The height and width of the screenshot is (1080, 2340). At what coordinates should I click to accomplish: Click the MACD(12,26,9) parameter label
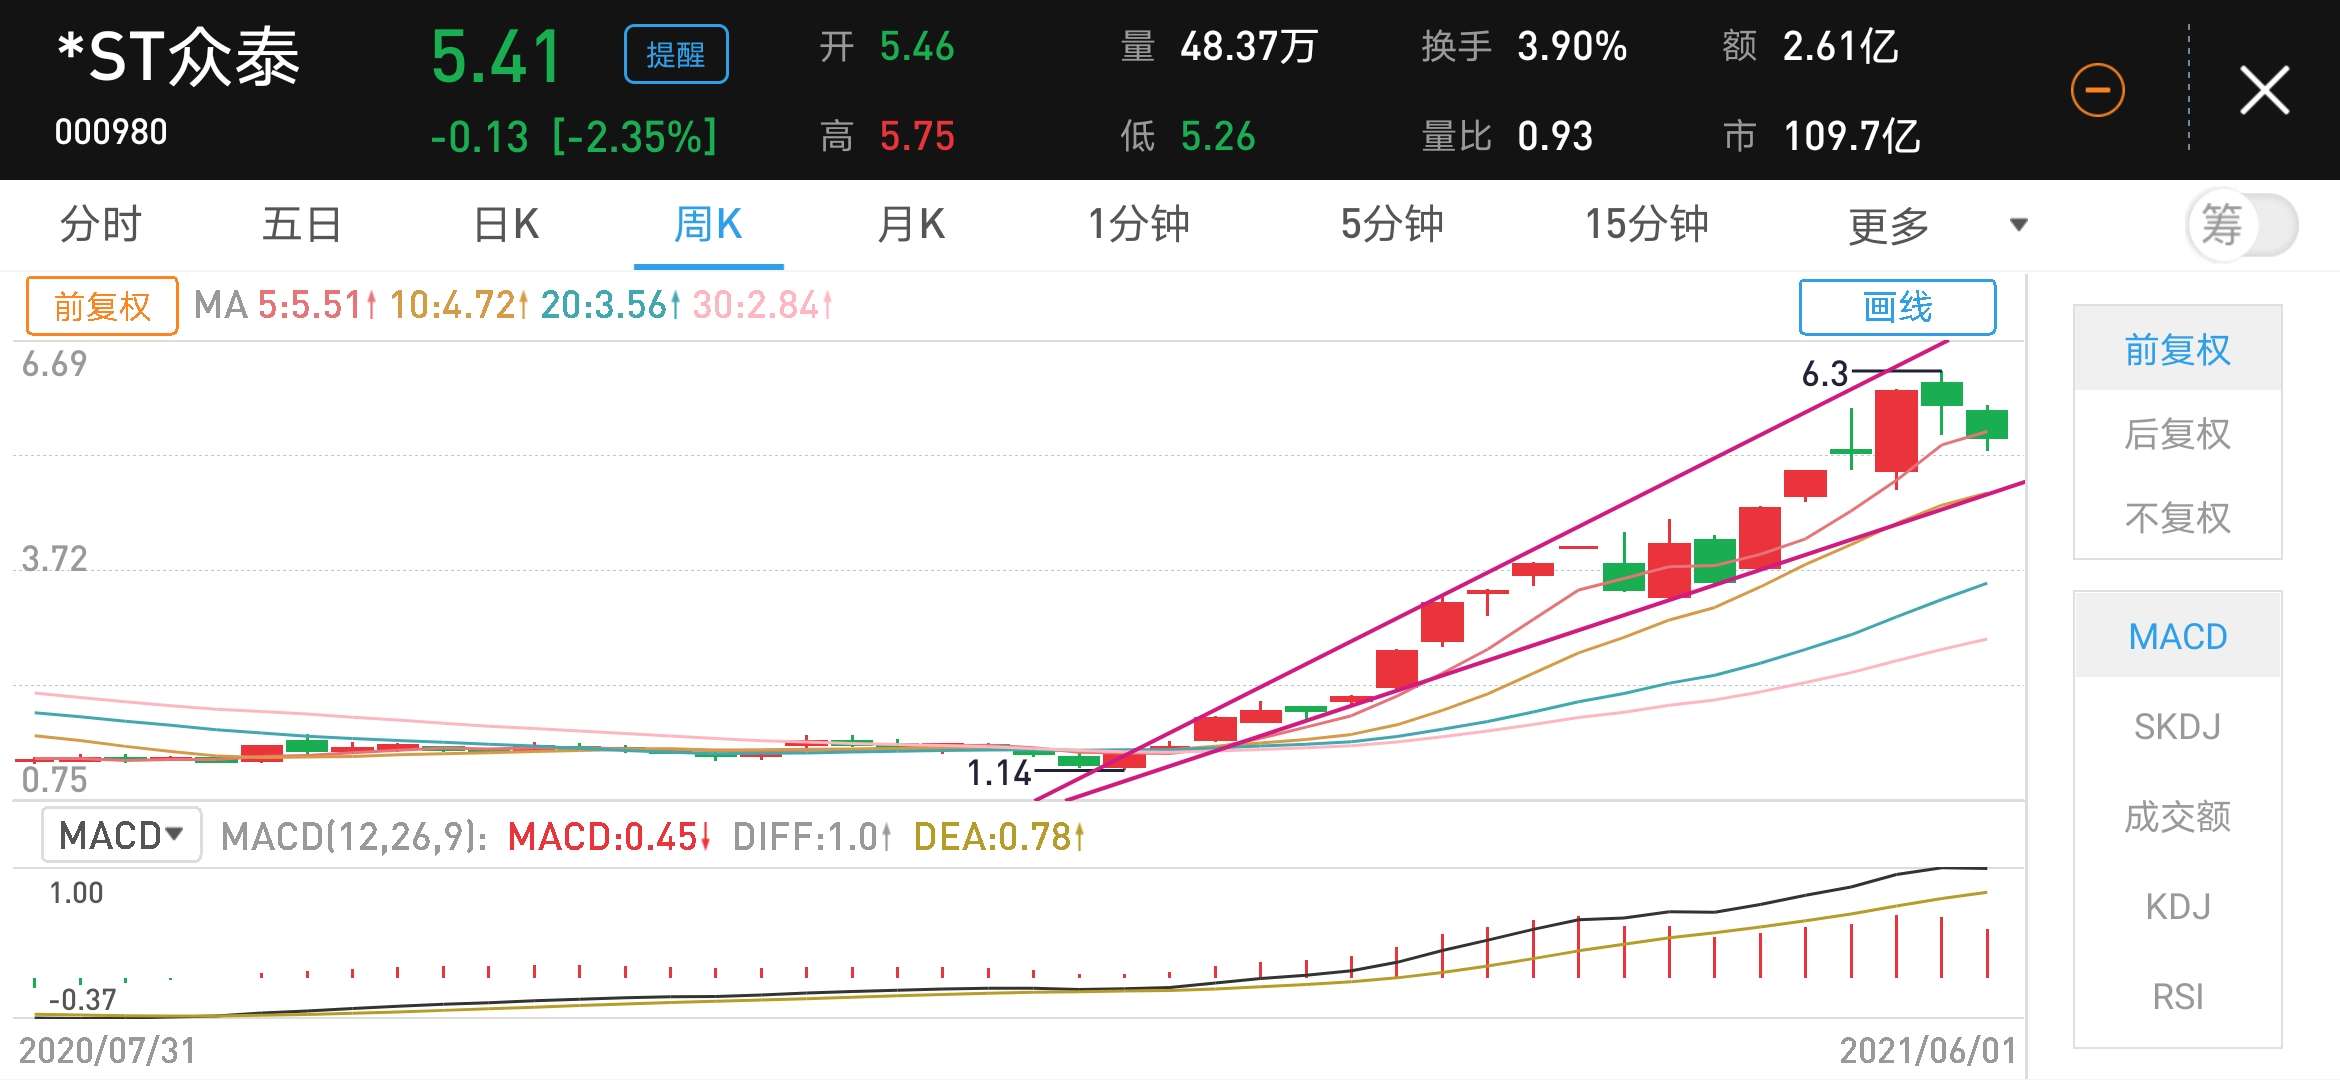354,837
